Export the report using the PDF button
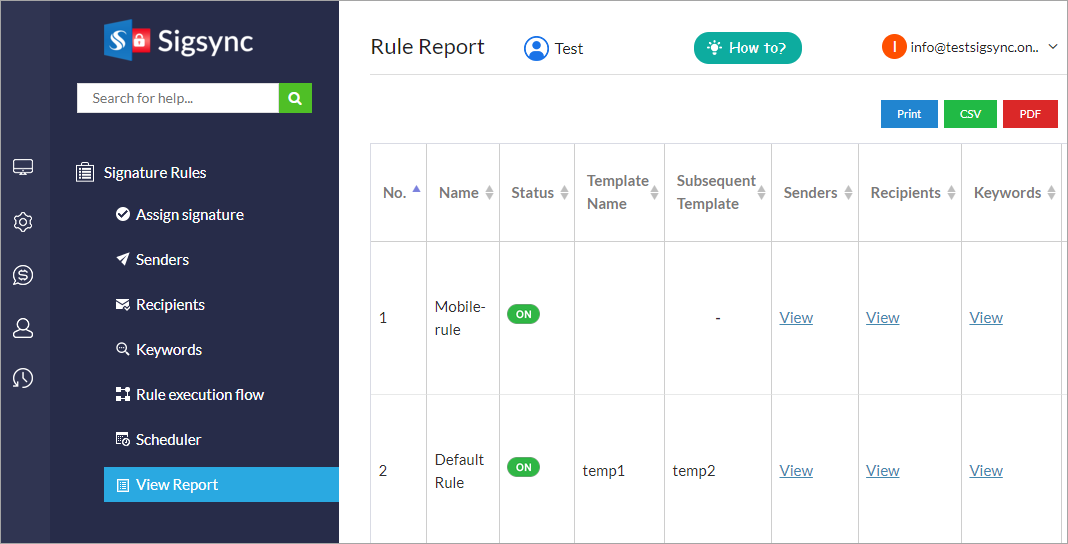 (x=1030, y=114)
